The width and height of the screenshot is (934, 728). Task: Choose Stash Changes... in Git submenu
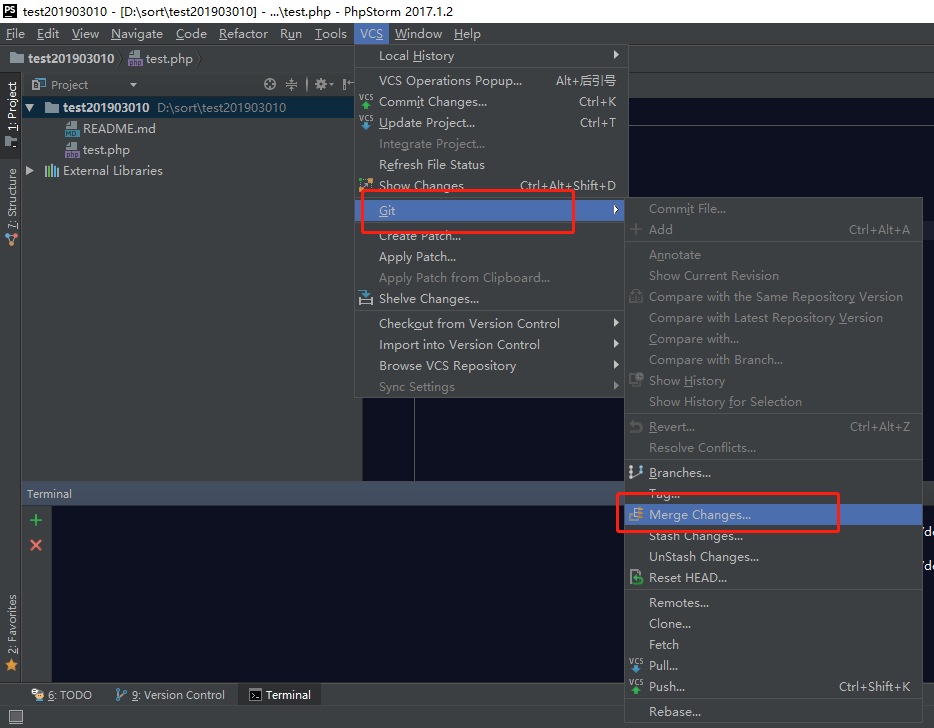click(773, 536)
